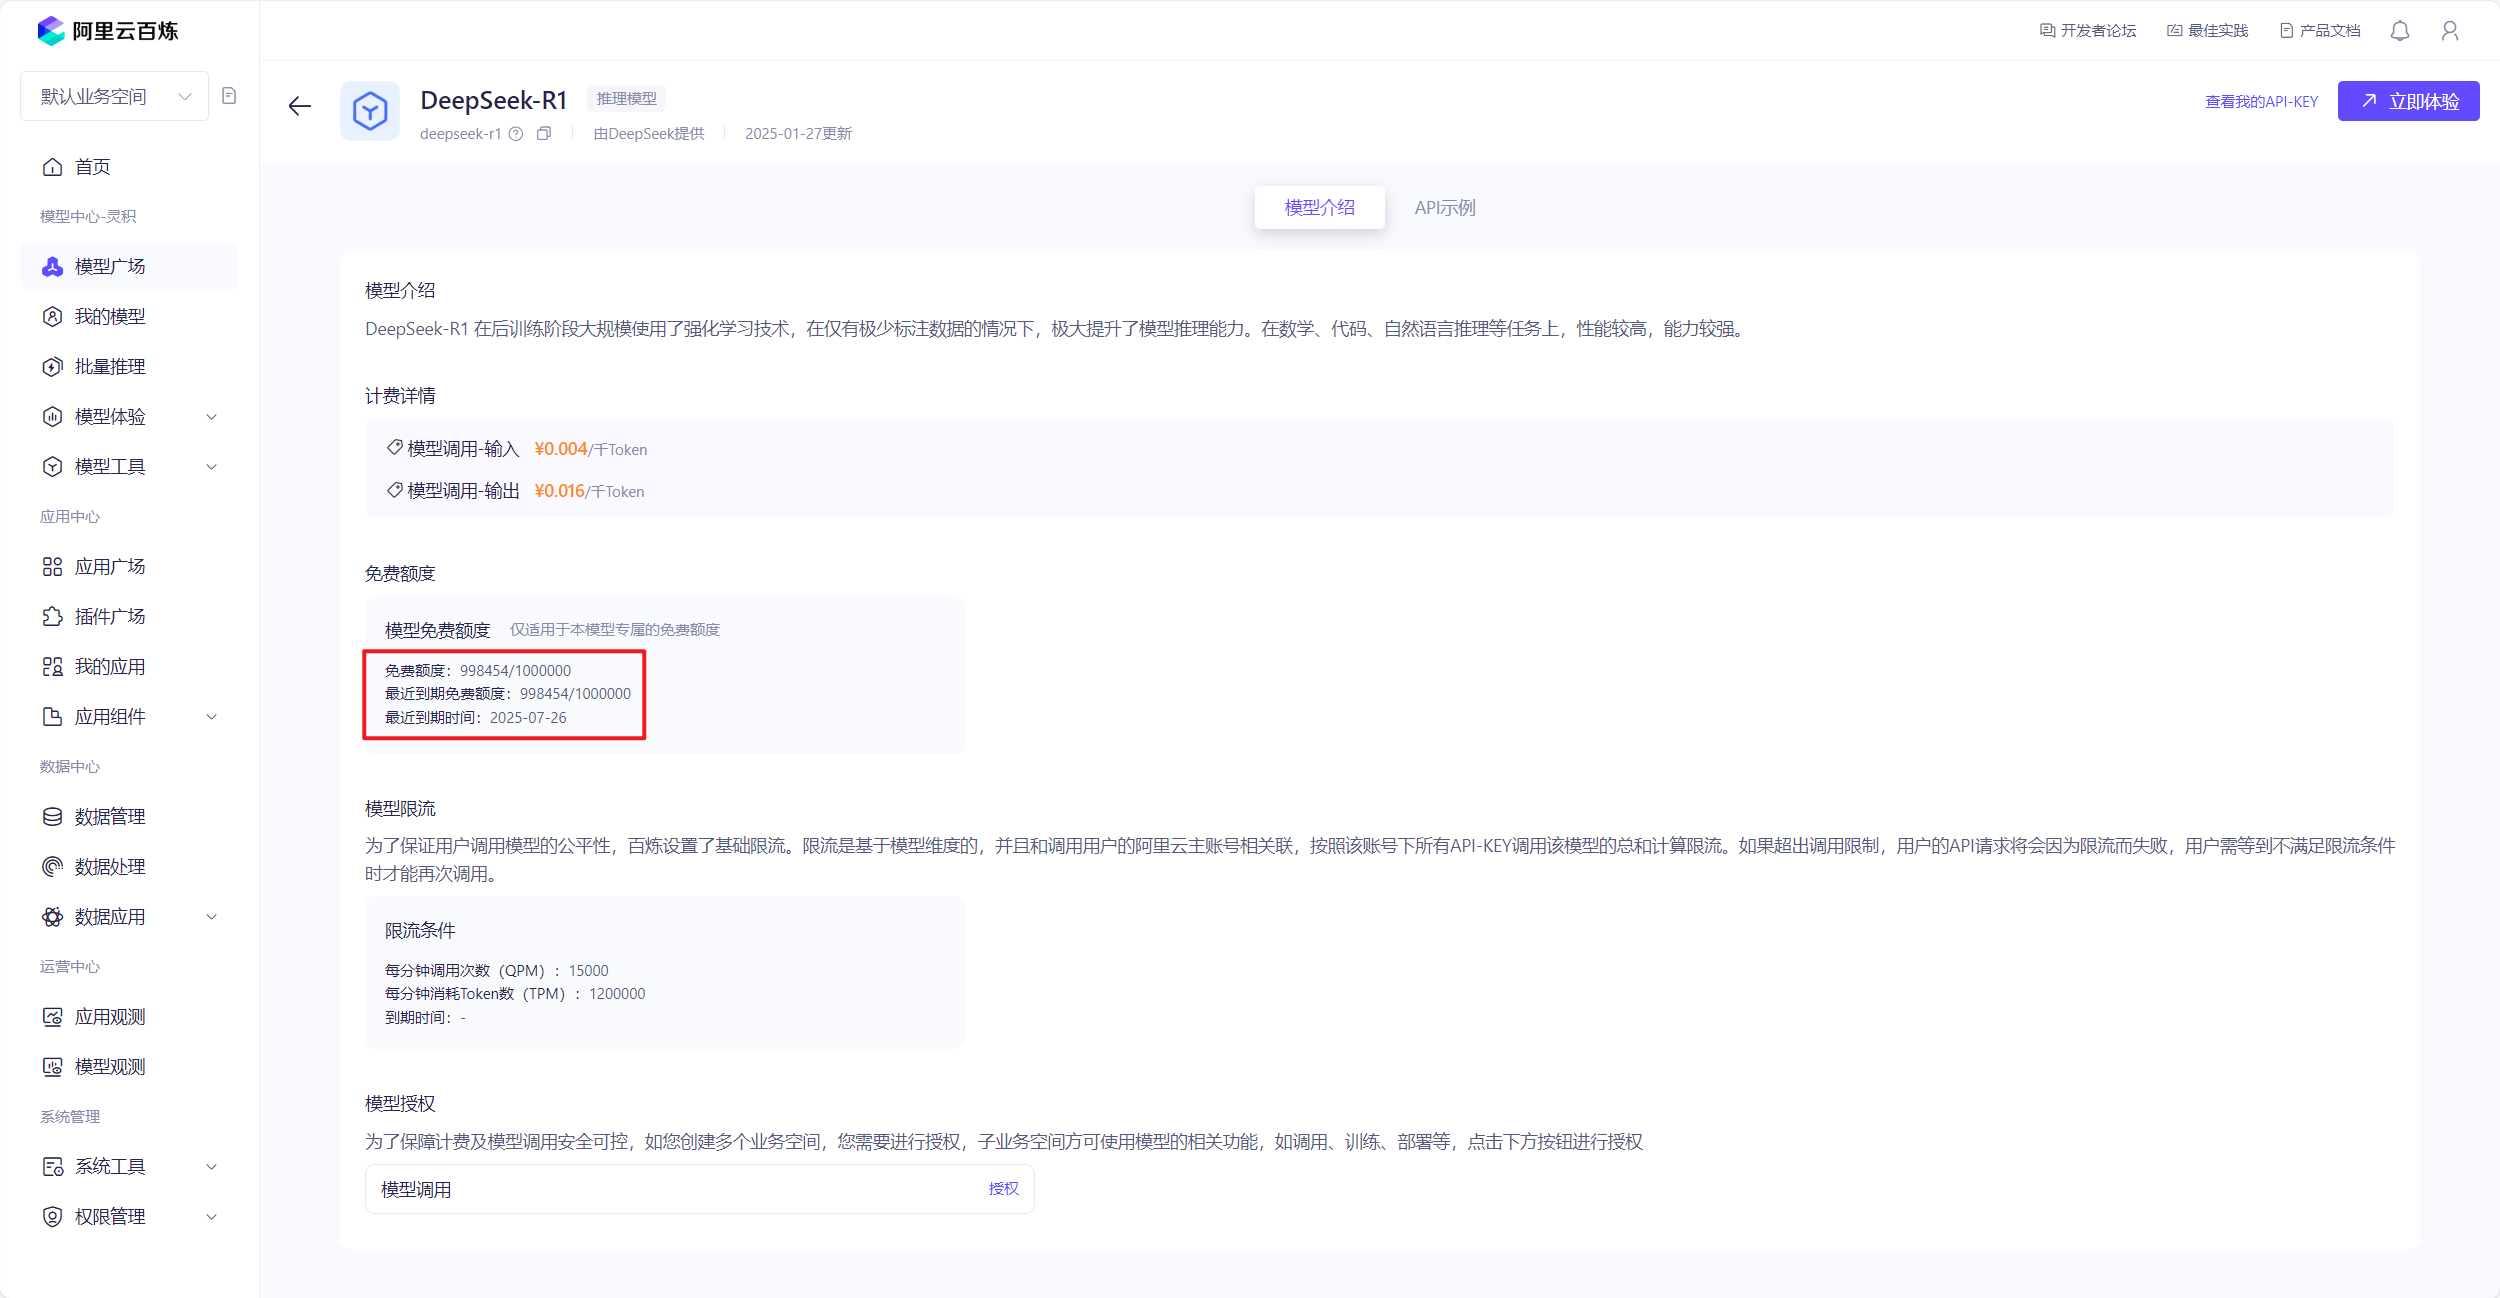Copy the deepseek-r1 model name
Viewport: 2500px width, 1298px height.
click(x=544, y=134)
